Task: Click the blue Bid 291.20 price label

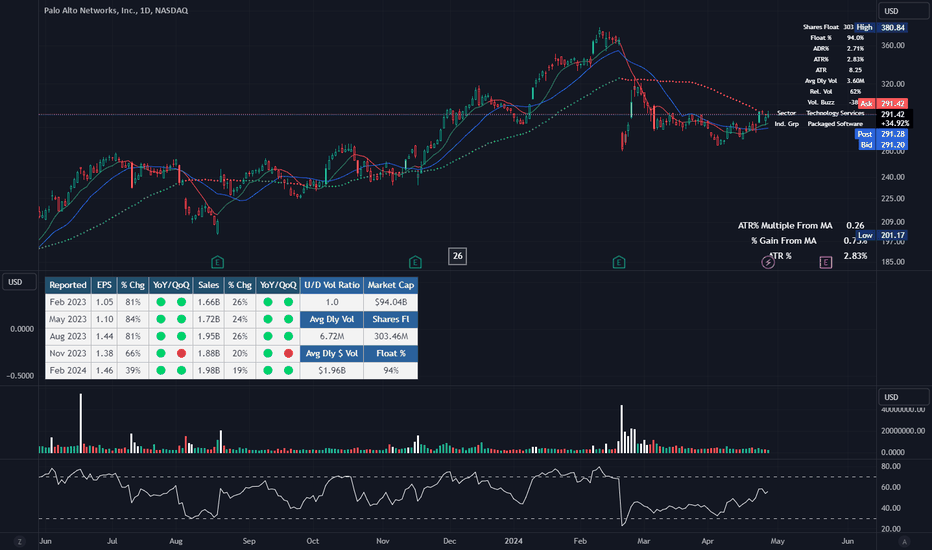Action: coord(883,145)
